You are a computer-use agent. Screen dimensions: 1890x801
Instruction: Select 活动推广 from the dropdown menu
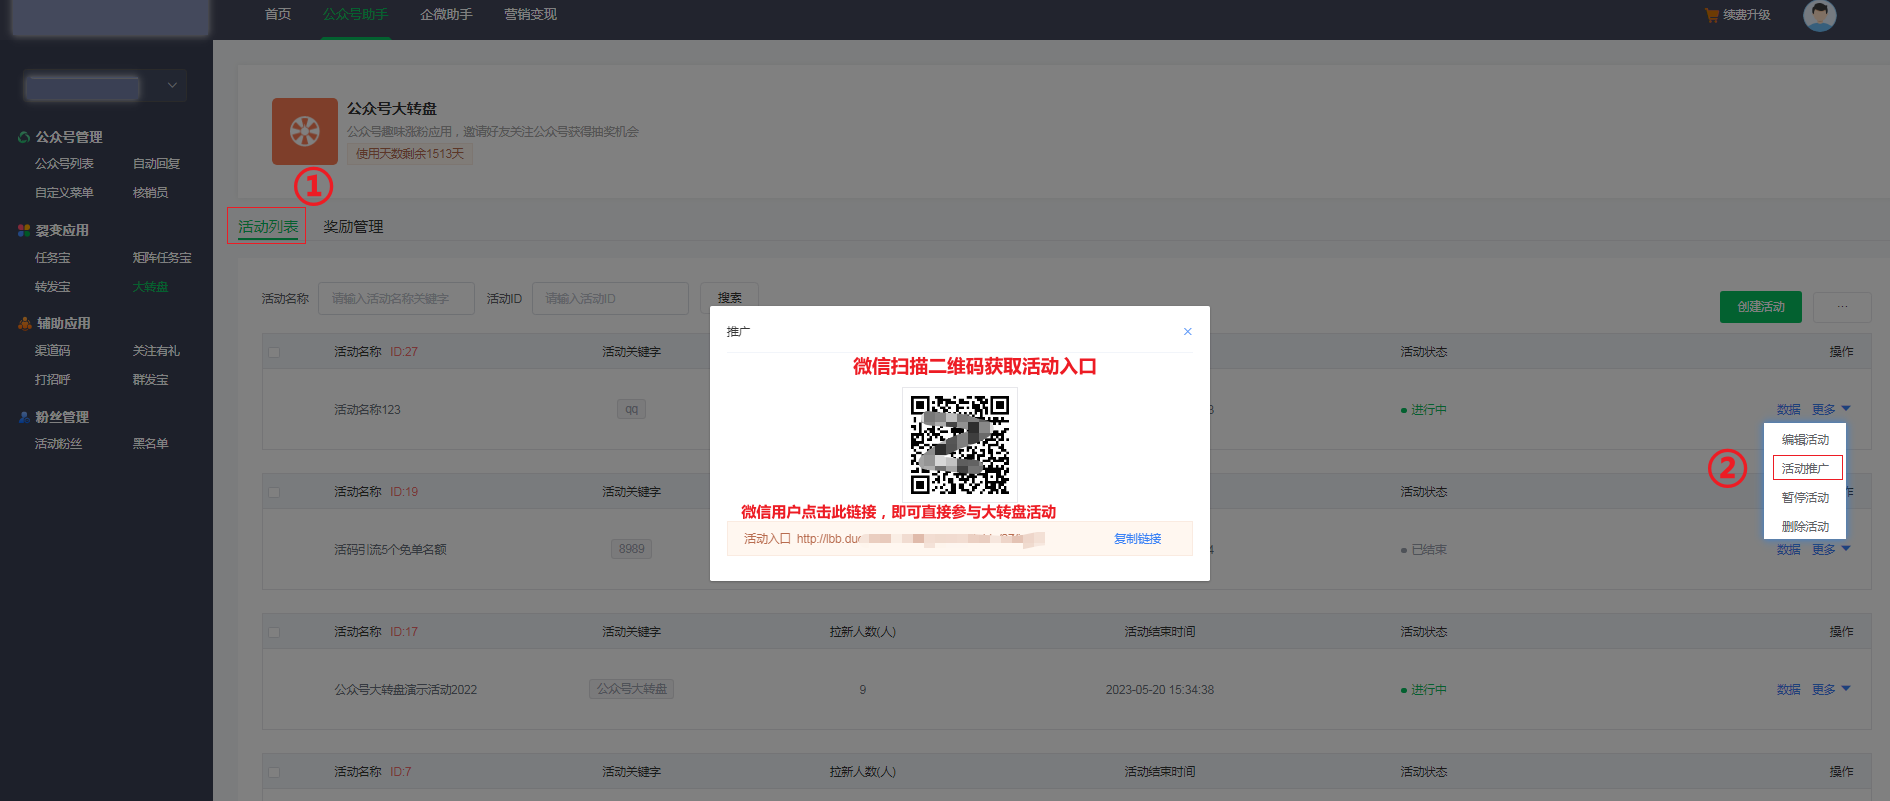pyautogui.click(x=1806, y=468)
